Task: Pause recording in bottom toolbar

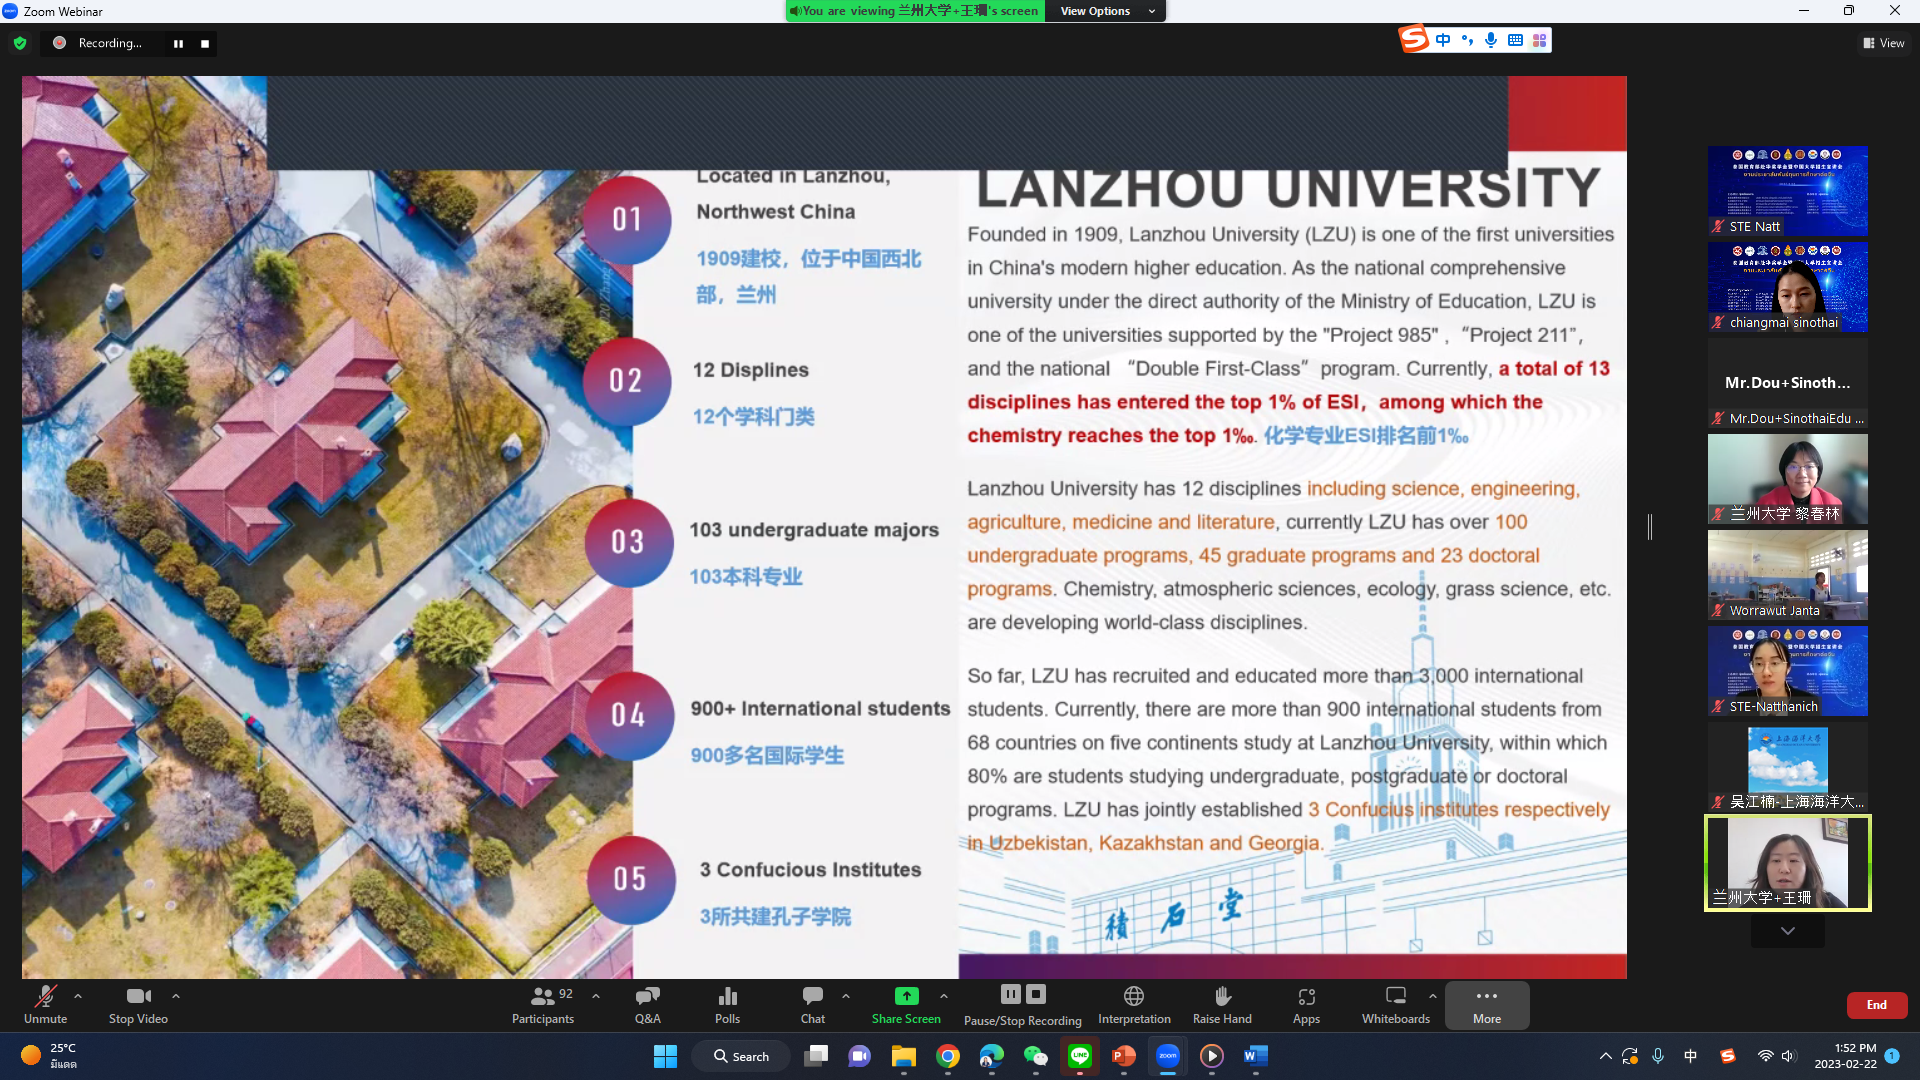Action: point(1011,994)
